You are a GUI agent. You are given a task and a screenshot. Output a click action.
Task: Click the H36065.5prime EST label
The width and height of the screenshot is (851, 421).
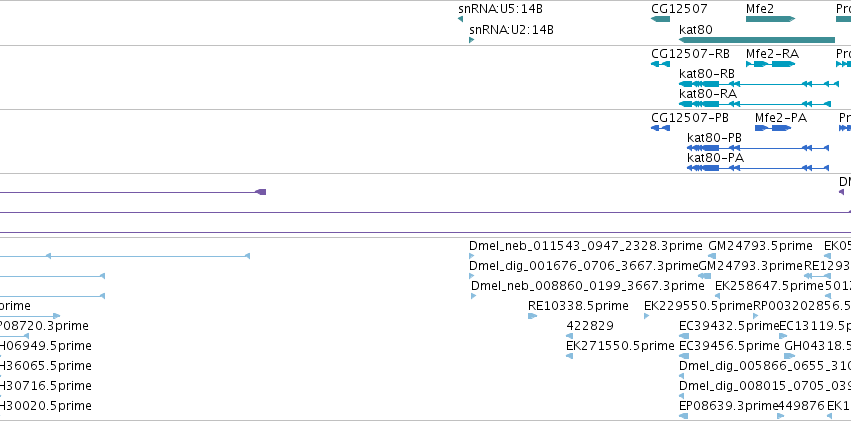point(46,366)
